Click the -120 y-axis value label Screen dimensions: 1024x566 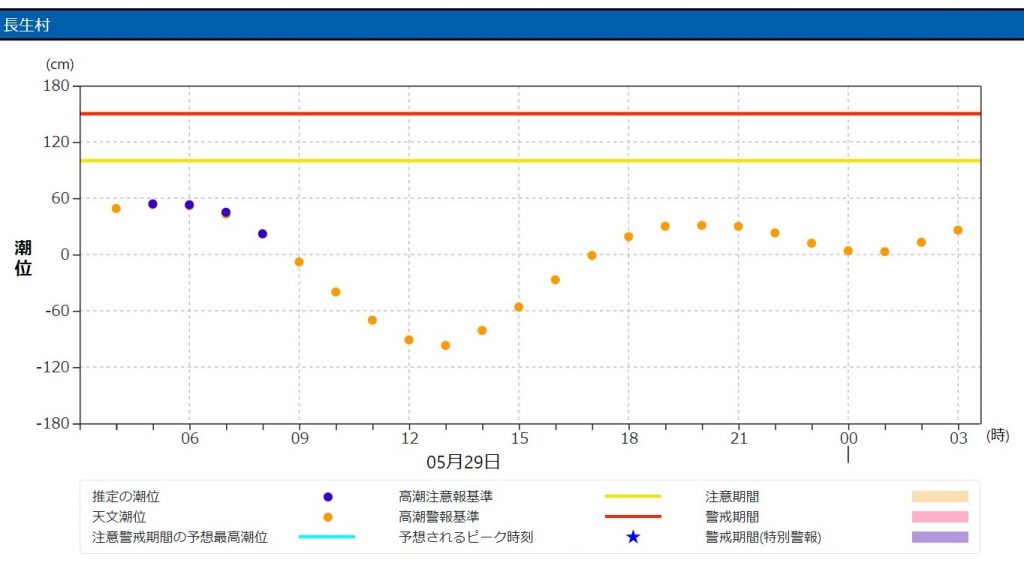53,367
